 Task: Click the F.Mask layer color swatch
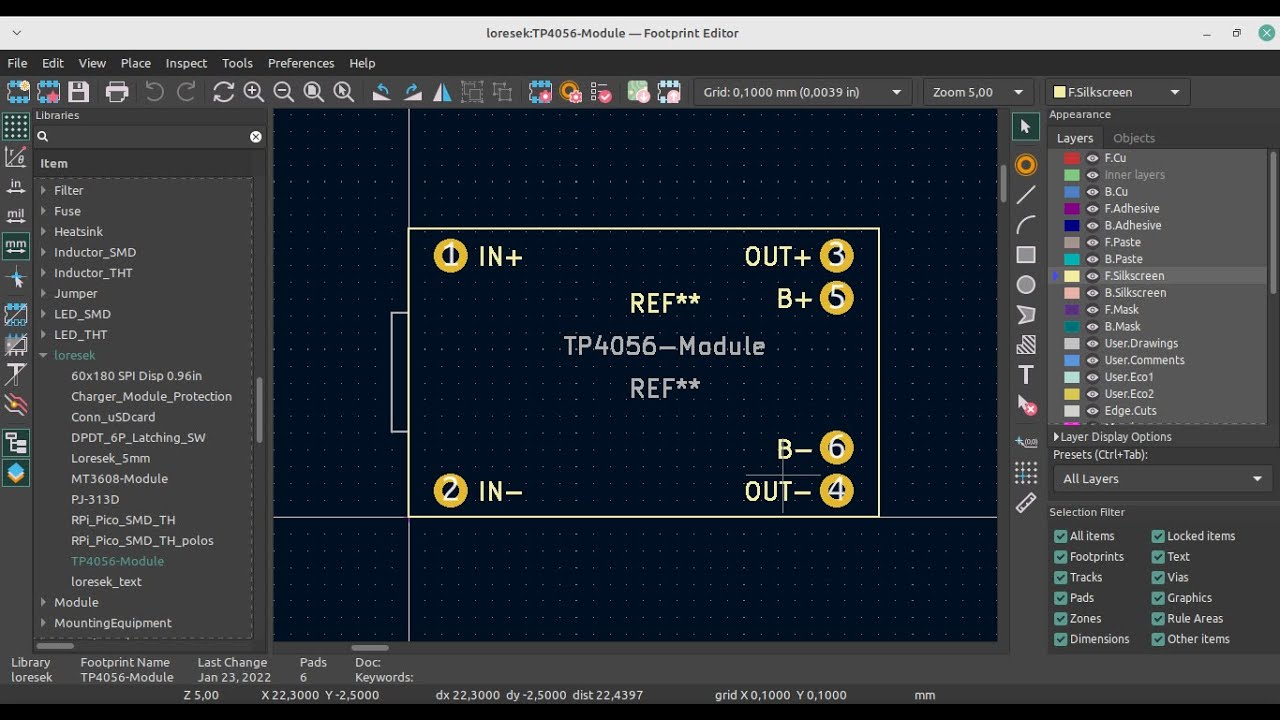(1072, 310)
